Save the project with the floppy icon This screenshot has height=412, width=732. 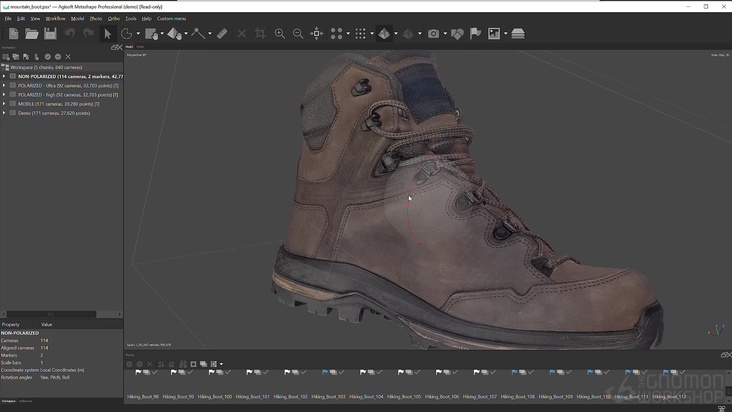tap(50, 34)
